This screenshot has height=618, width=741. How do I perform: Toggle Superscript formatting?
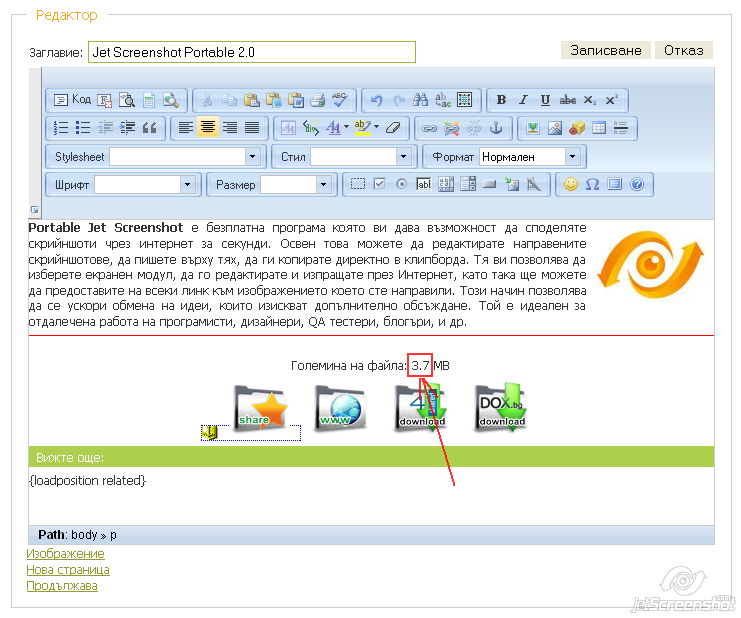coord(612,100)
